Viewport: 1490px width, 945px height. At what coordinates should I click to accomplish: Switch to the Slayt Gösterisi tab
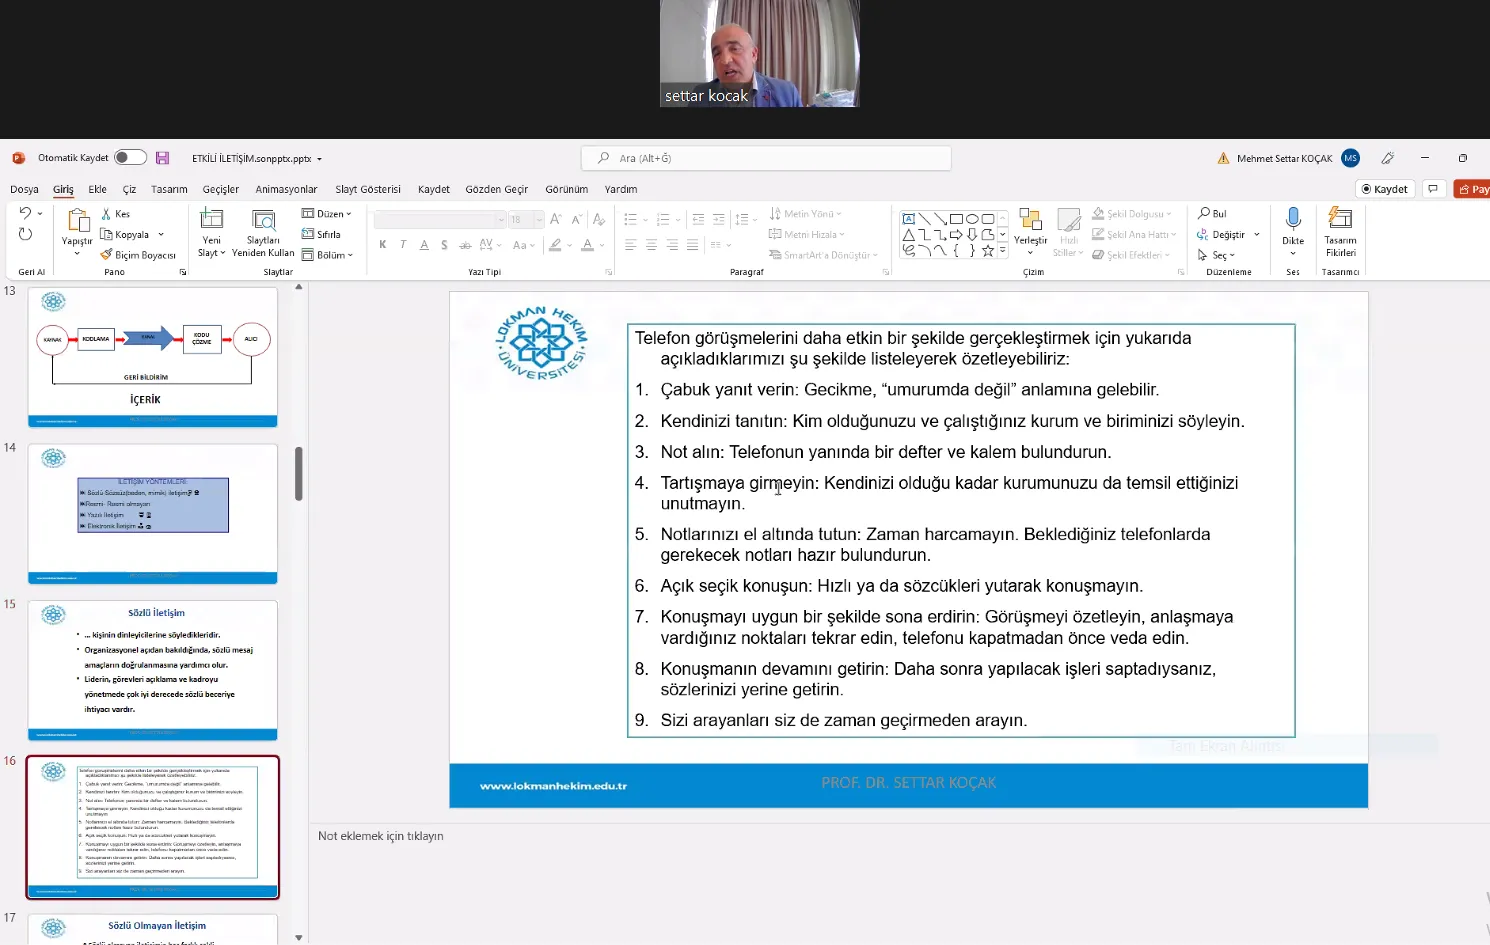368,189
